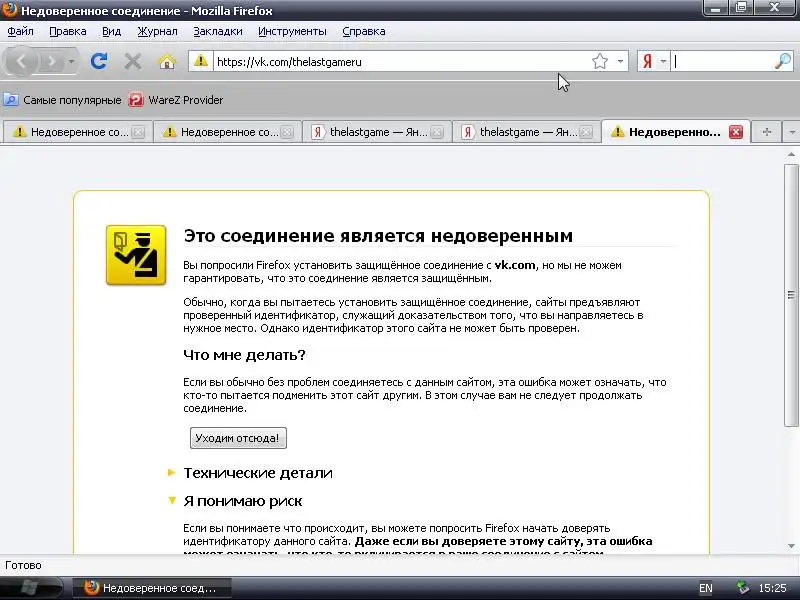
Task: Click the vertical scrollbar thumb
Action: (791, 295)
